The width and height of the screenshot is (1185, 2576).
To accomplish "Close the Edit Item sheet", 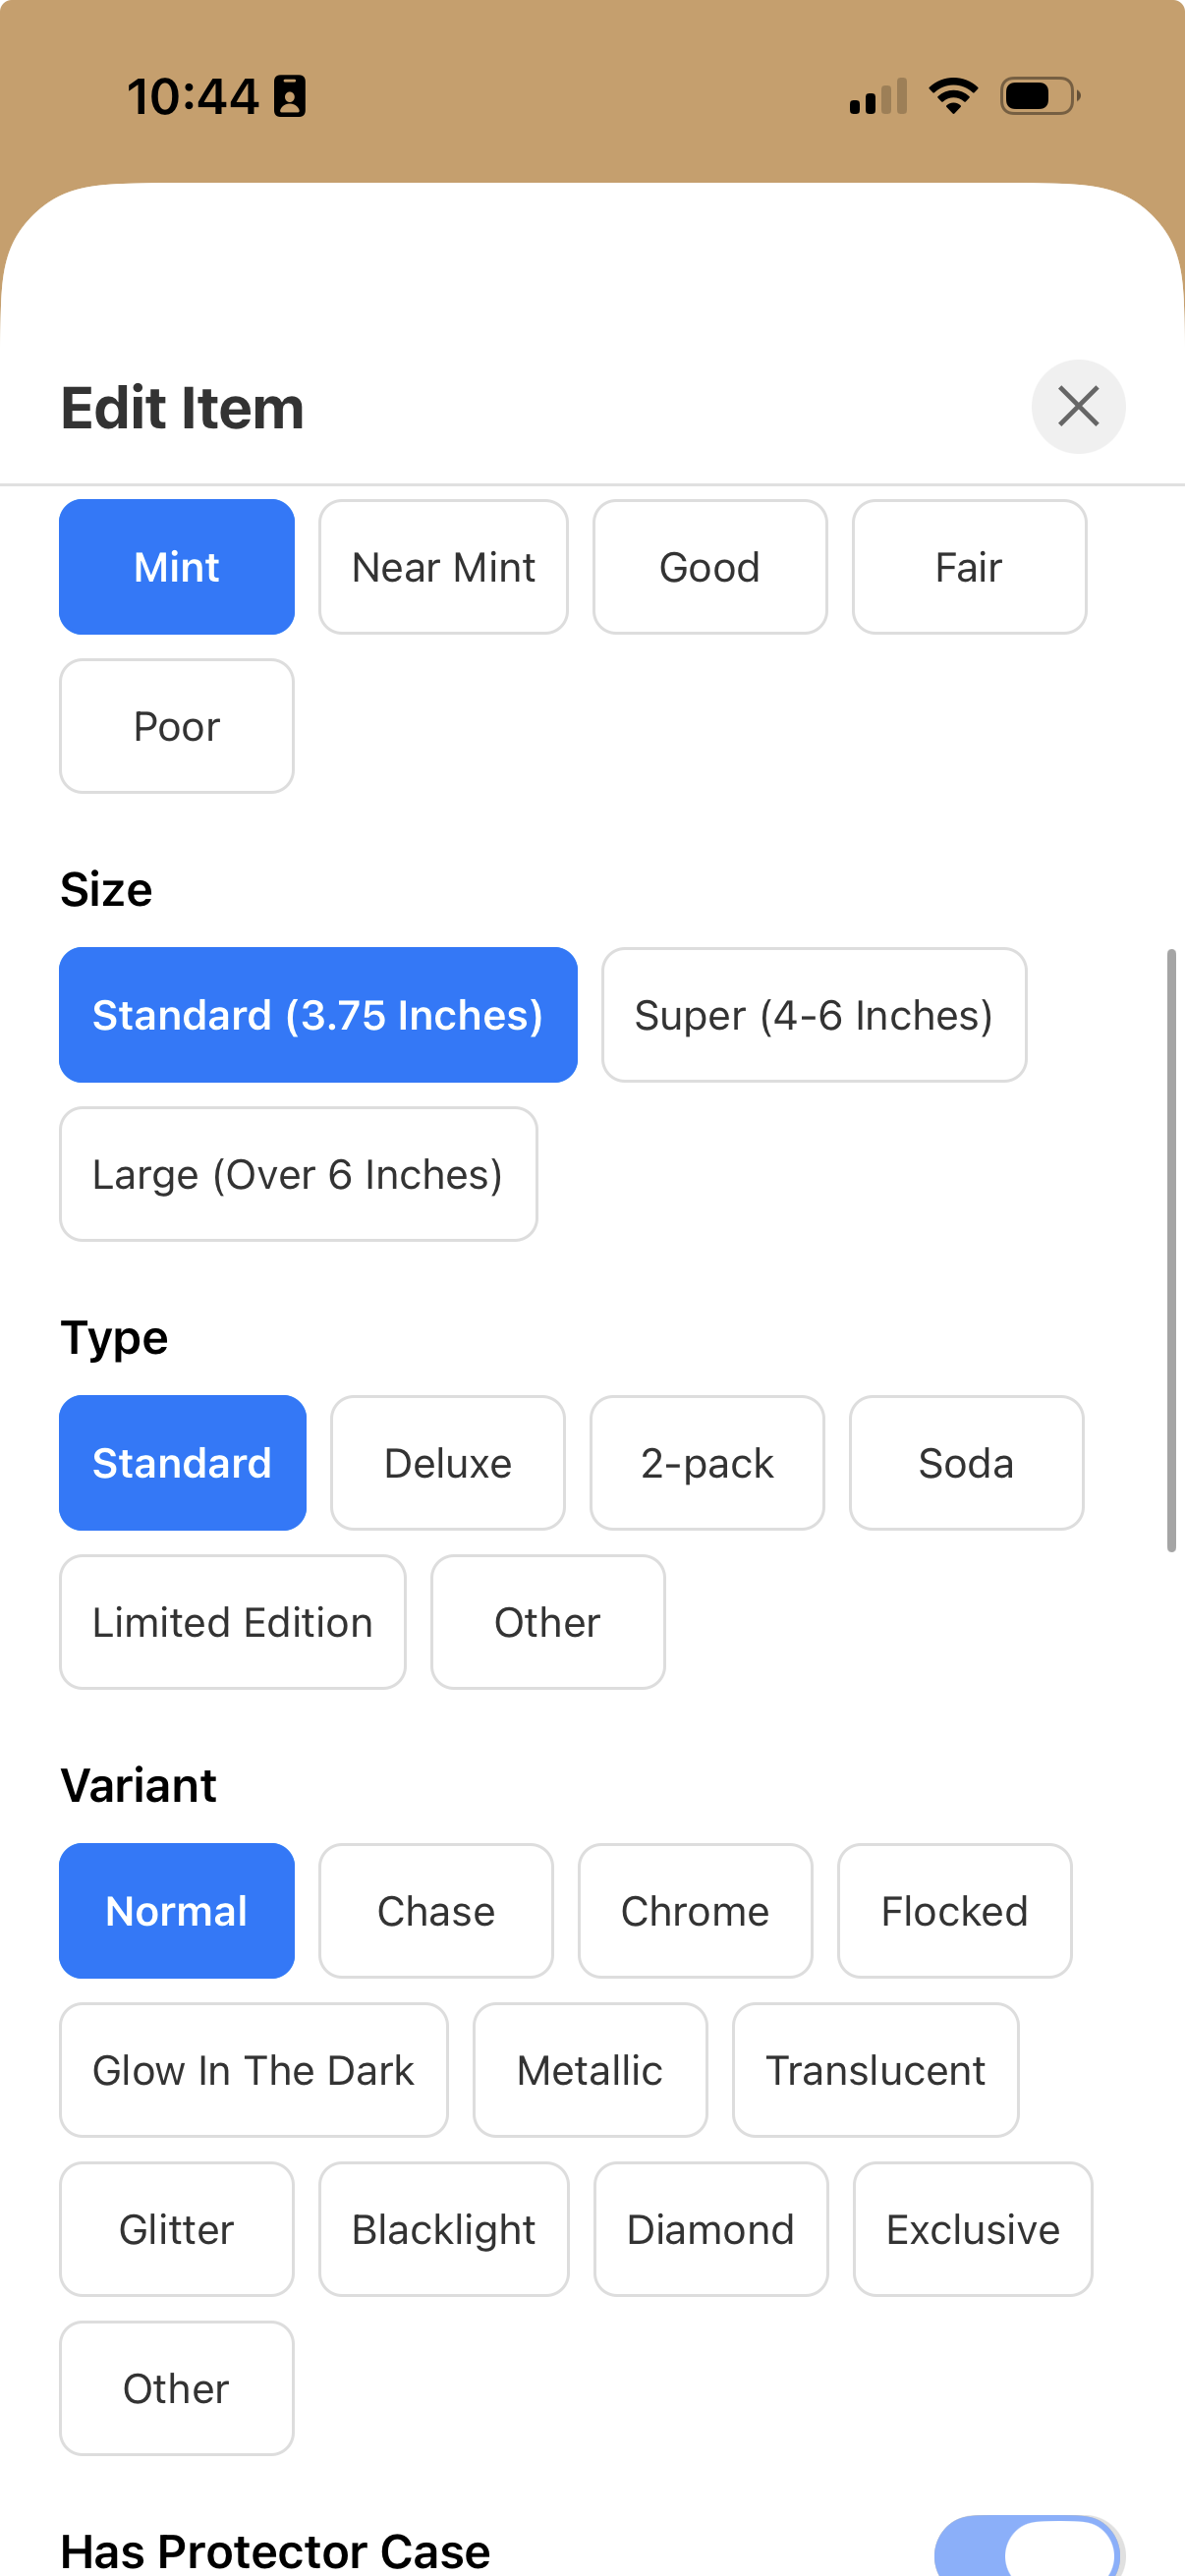I will 1078,406.
